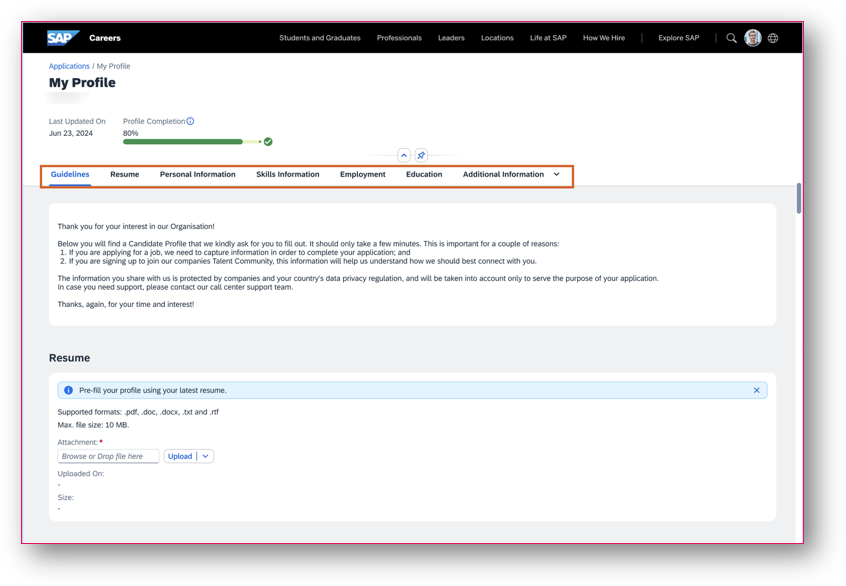846x586 pixels.
Task: Click 'Max. file size: 10 MB.' text
Action: (x=93, y=425)
